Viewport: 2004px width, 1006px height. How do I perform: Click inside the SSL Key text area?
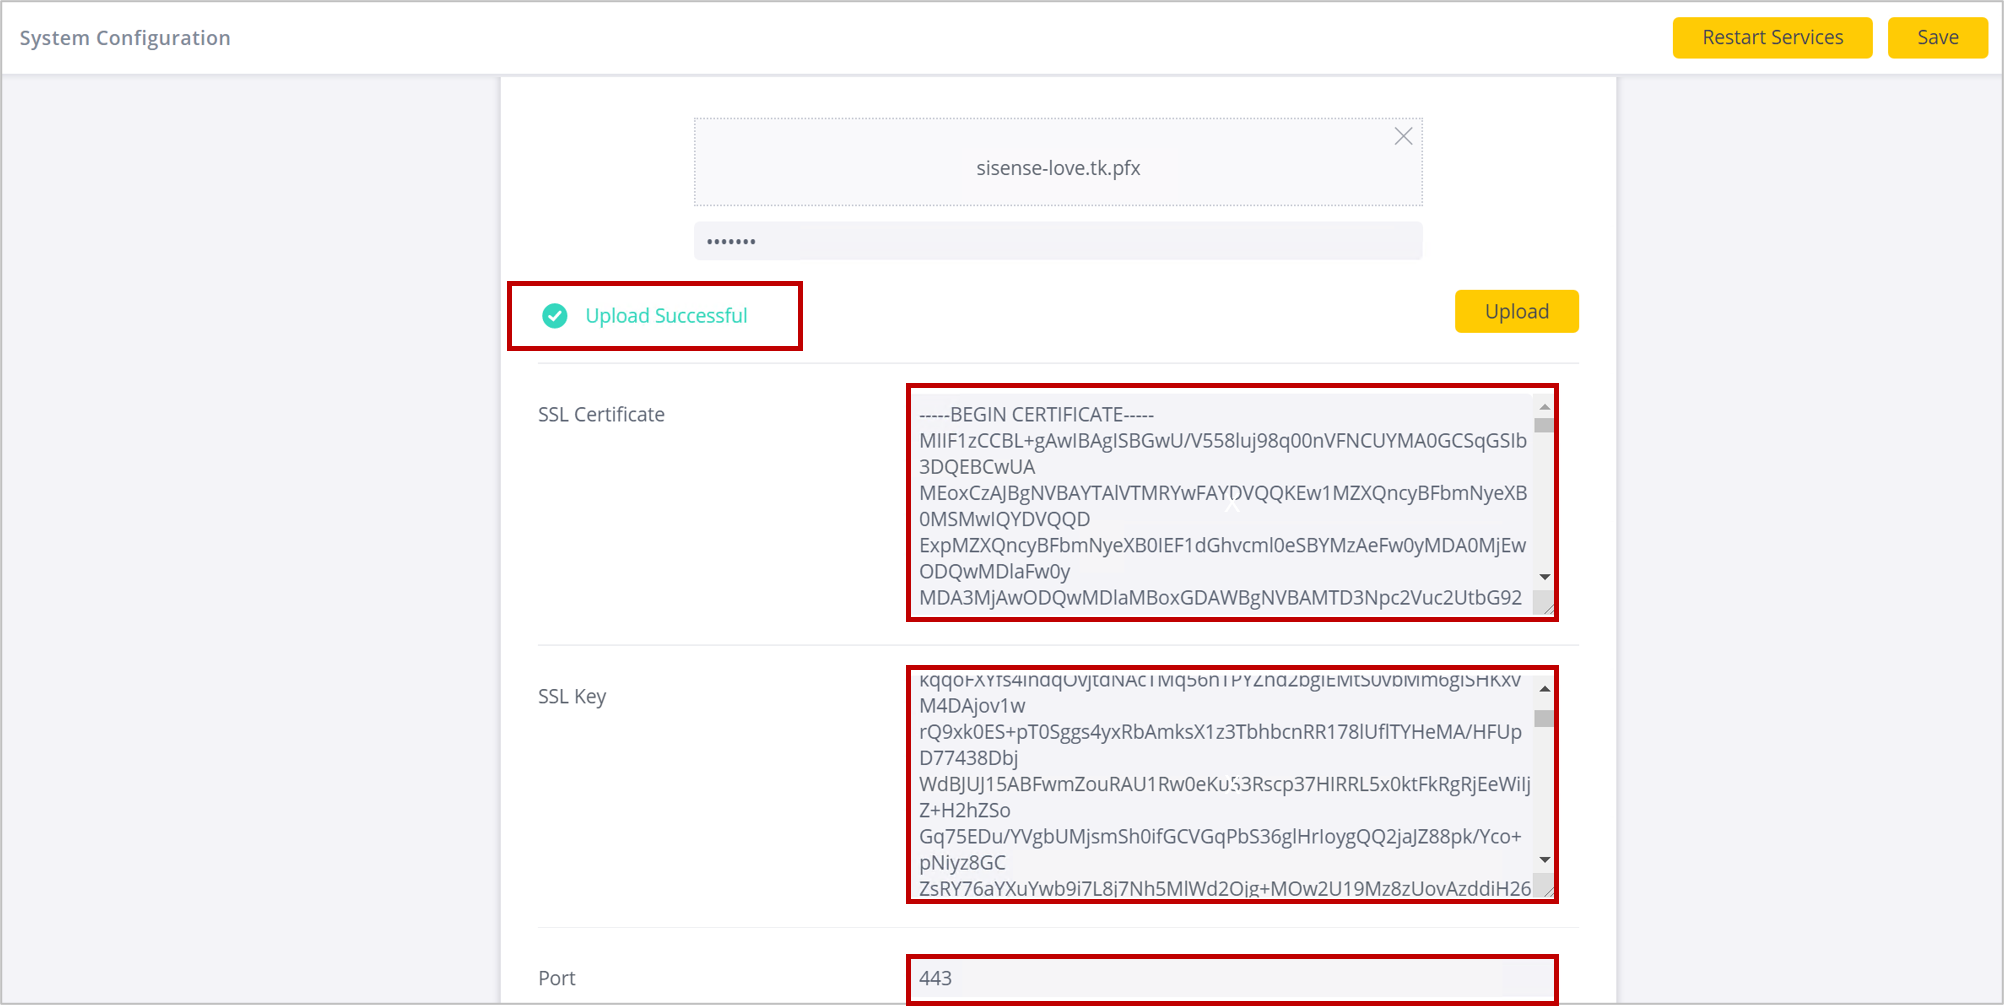click(x=1222, y=785)
